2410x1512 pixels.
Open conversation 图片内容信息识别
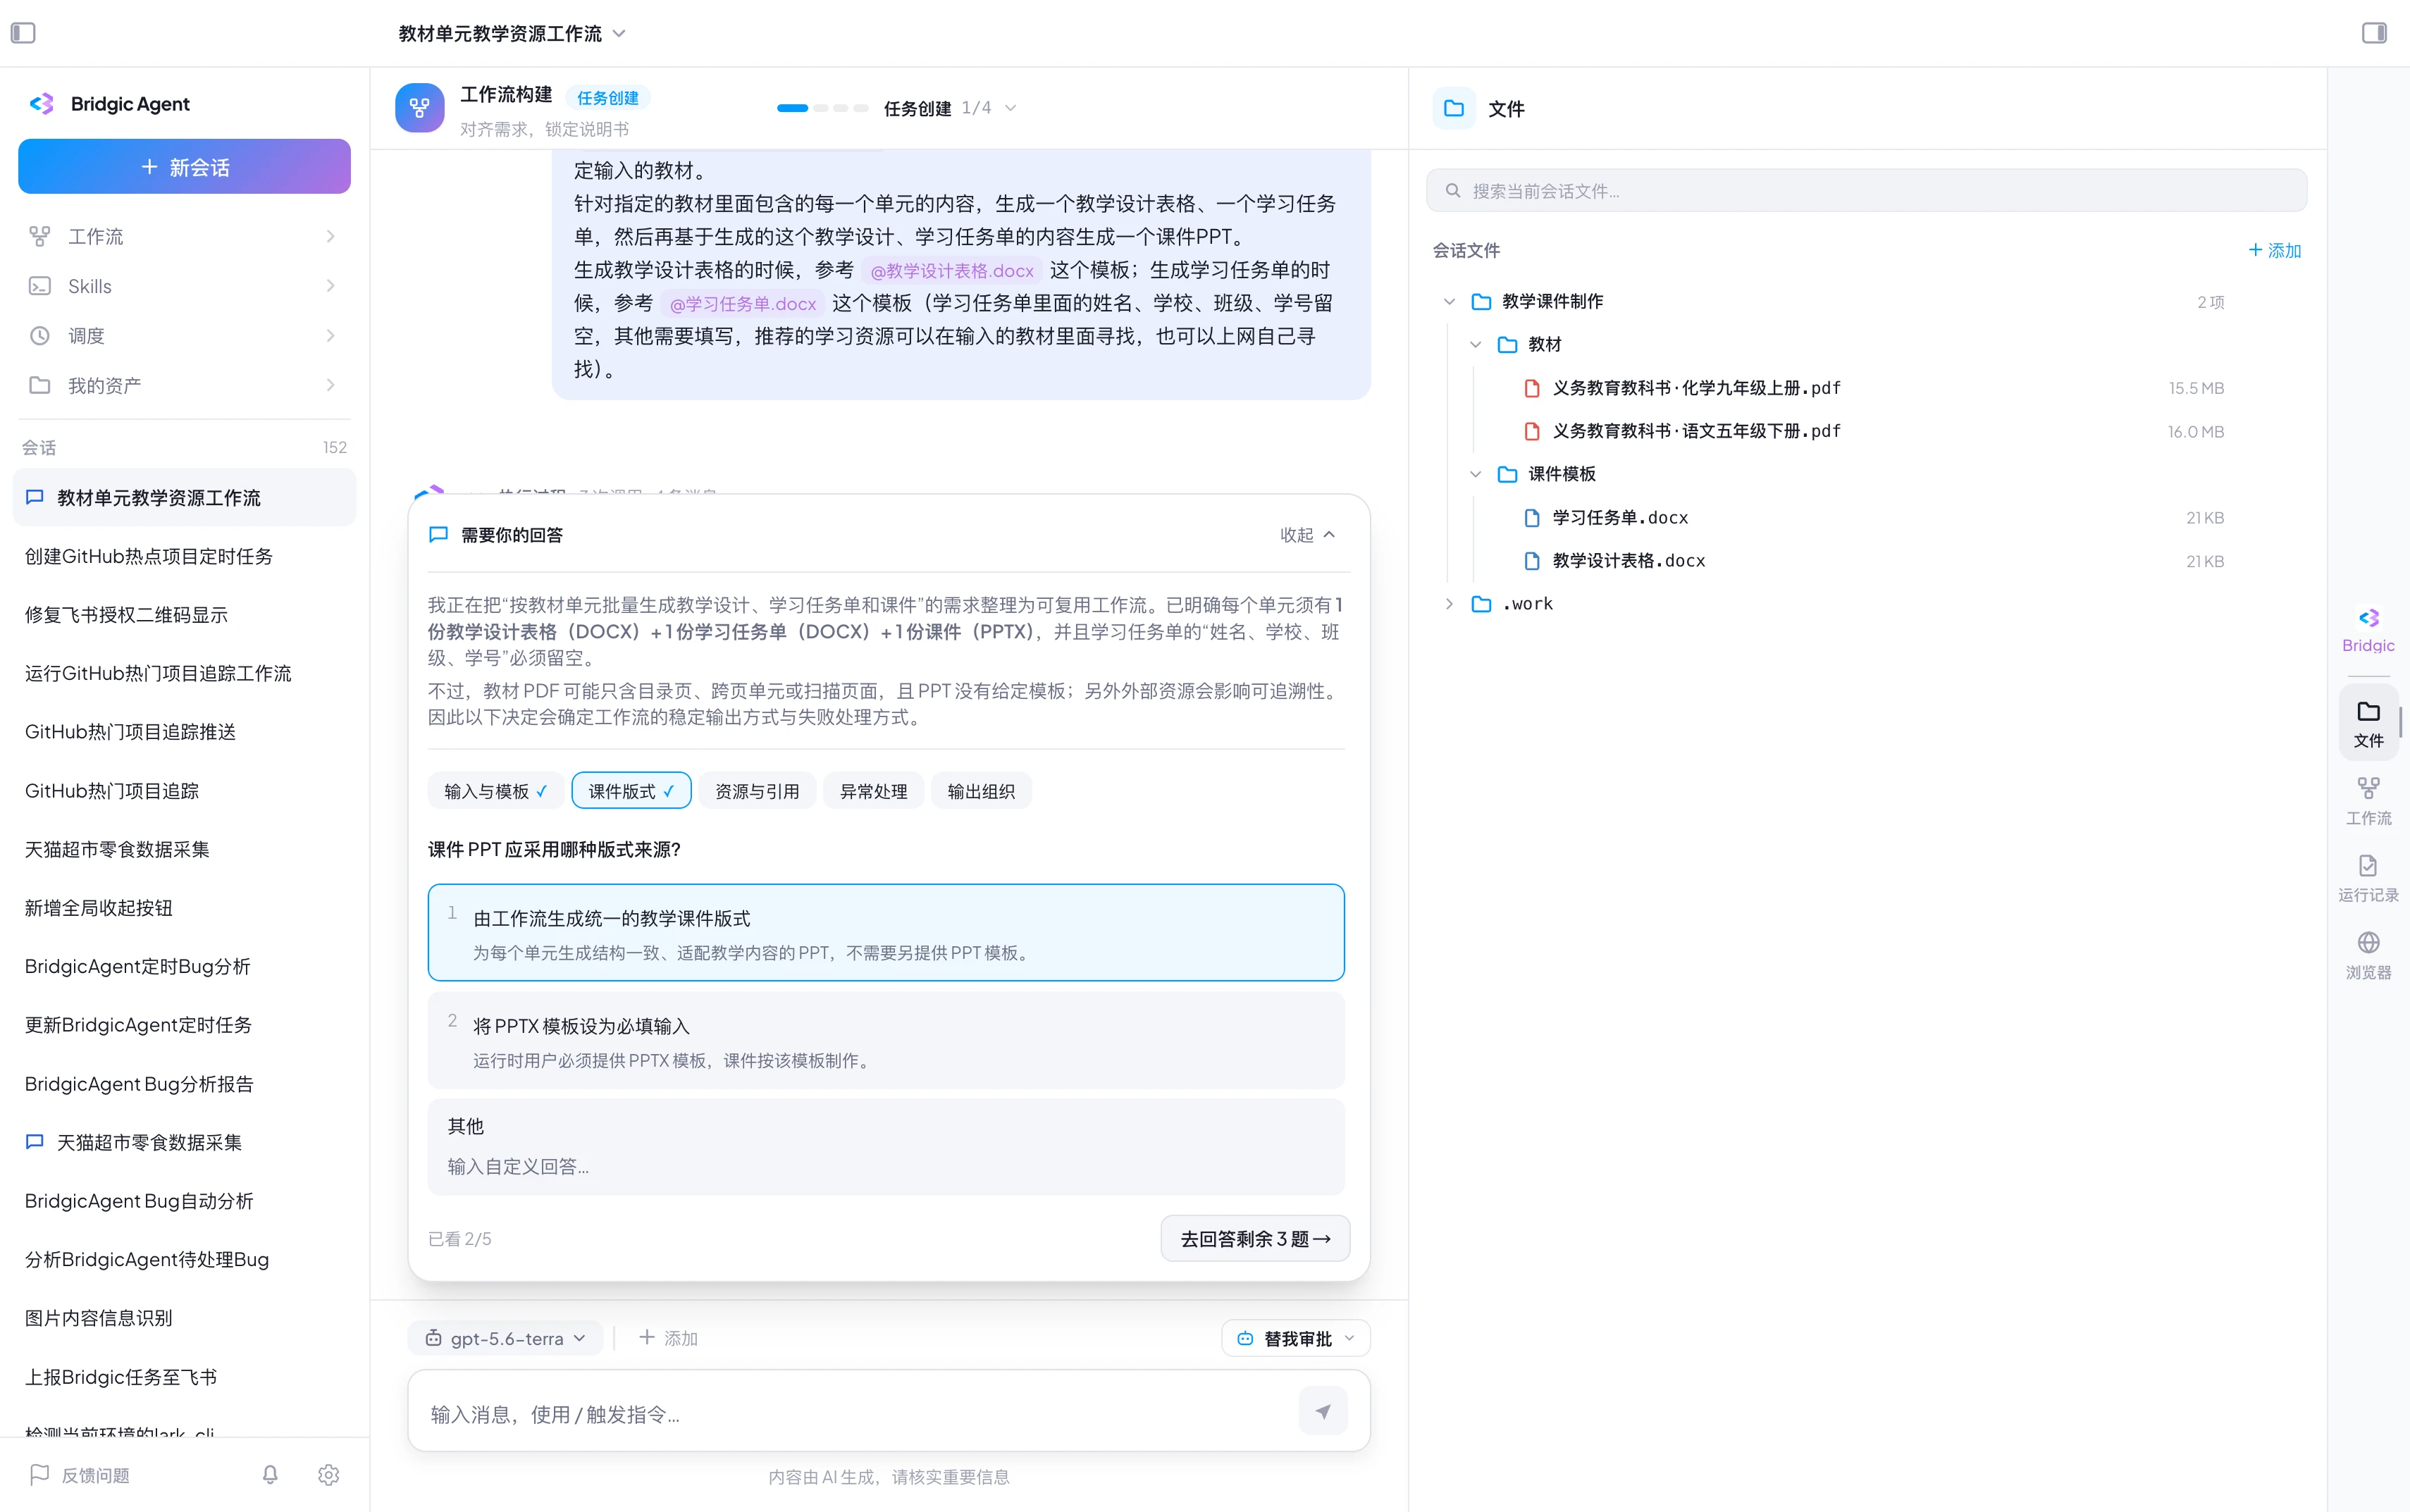click(x=184, y=1318)
